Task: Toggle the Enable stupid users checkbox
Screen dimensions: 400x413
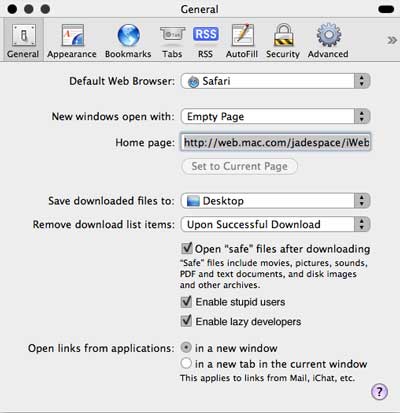Action: [x=186, y=302]
